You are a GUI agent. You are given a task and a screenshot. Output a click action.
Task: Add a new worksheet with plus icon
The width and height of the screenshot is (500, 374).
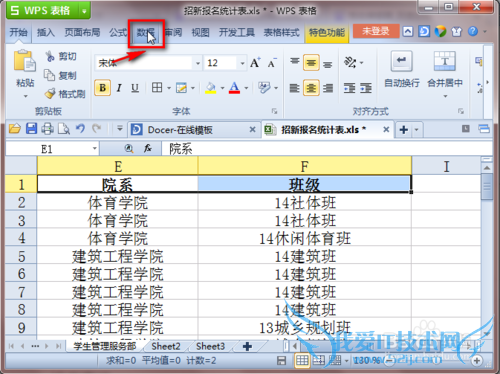point(247,346)
